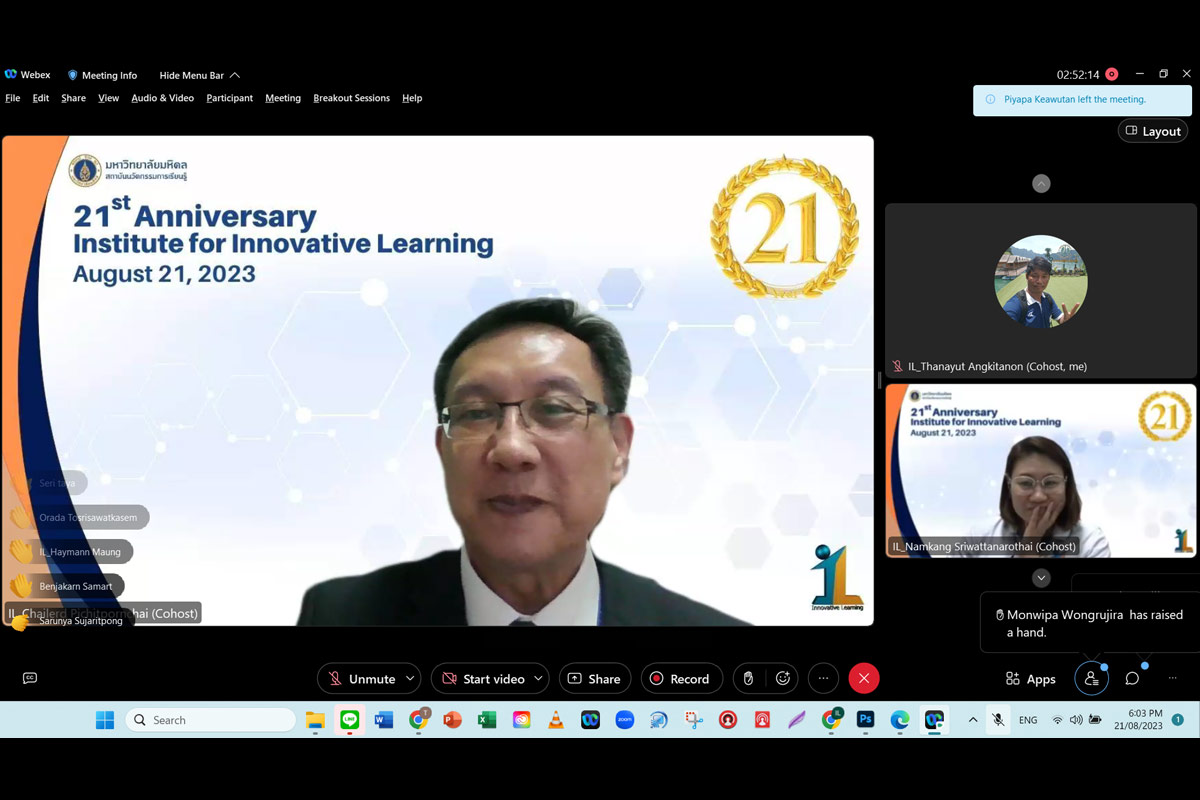Start recording the meeting

coord(681,679)
